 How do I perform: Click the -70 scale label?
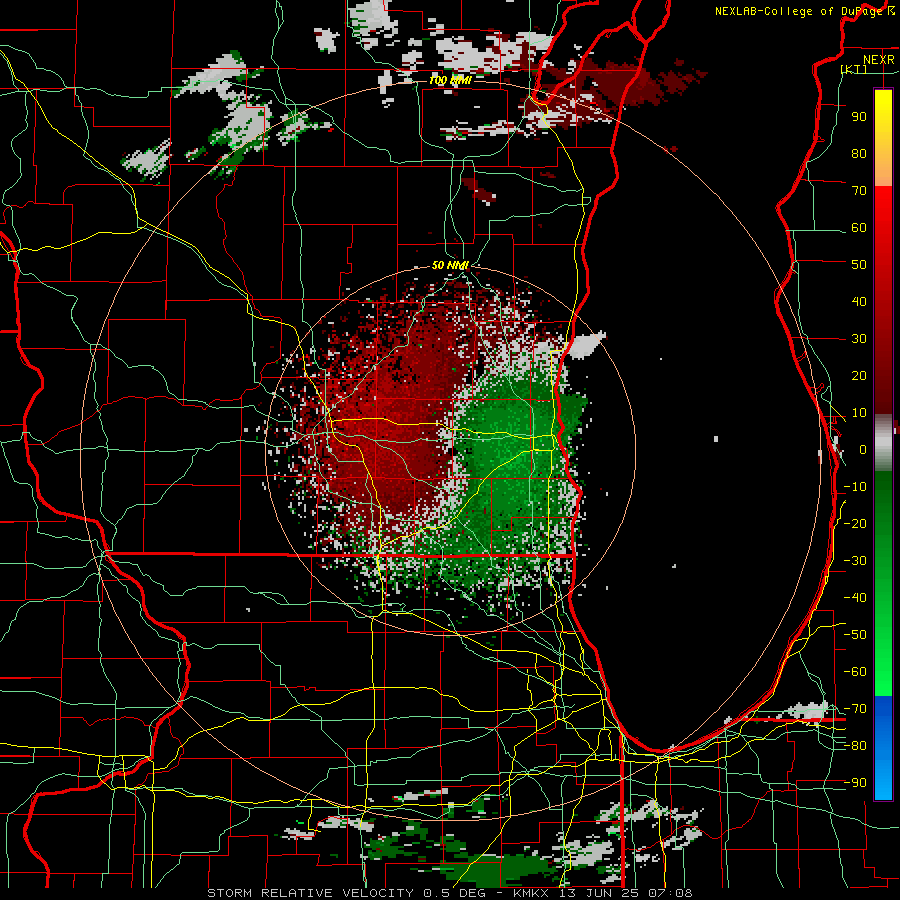click(x=855, y=709)
